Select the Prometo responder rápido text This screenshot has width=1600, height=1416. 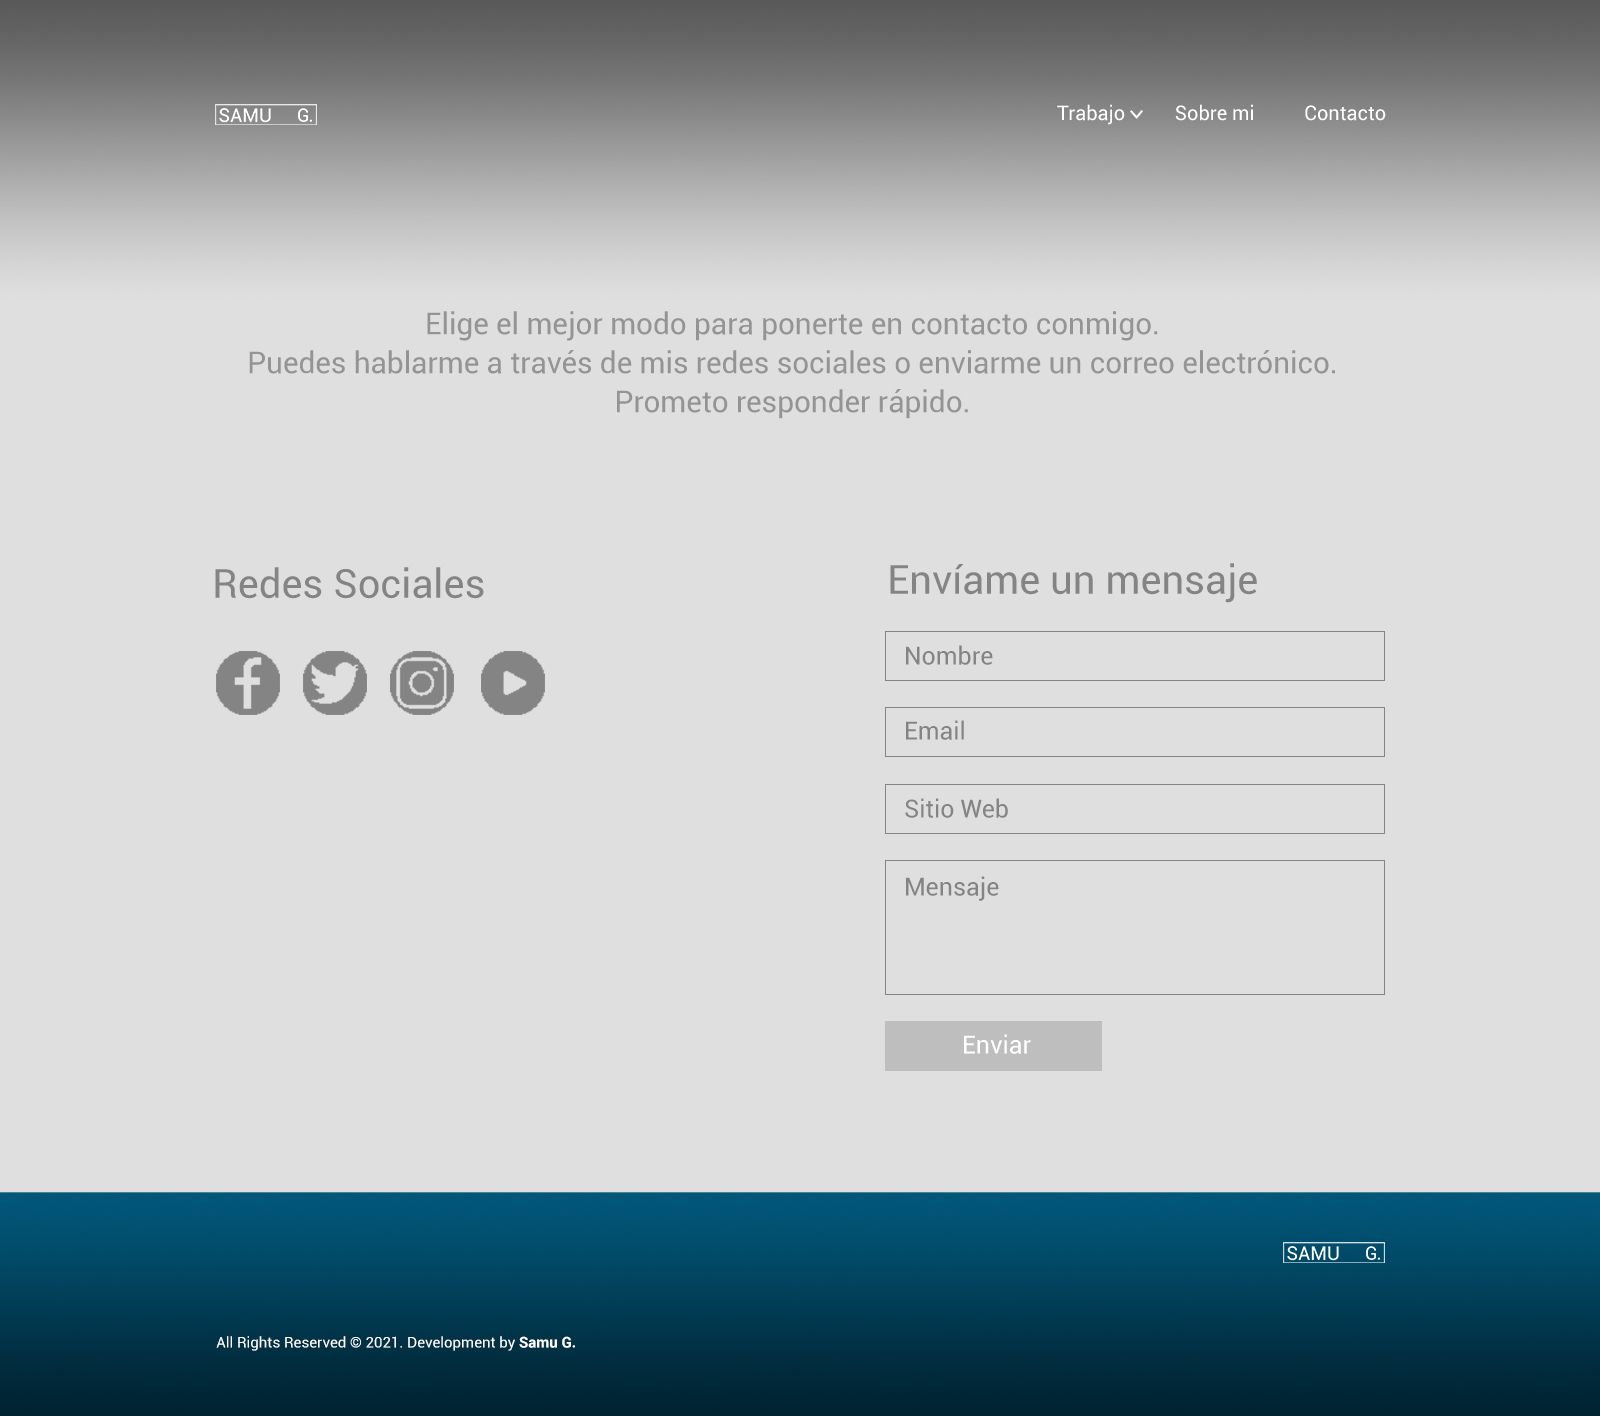click(x=792, y=402)
